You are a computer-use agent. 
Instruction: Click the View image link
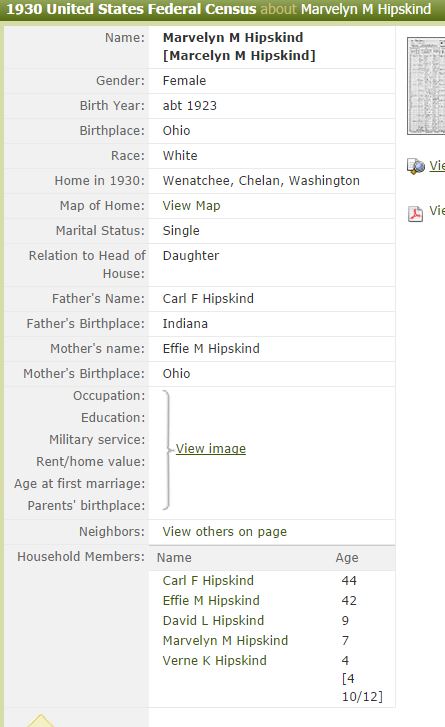point(211,449)
